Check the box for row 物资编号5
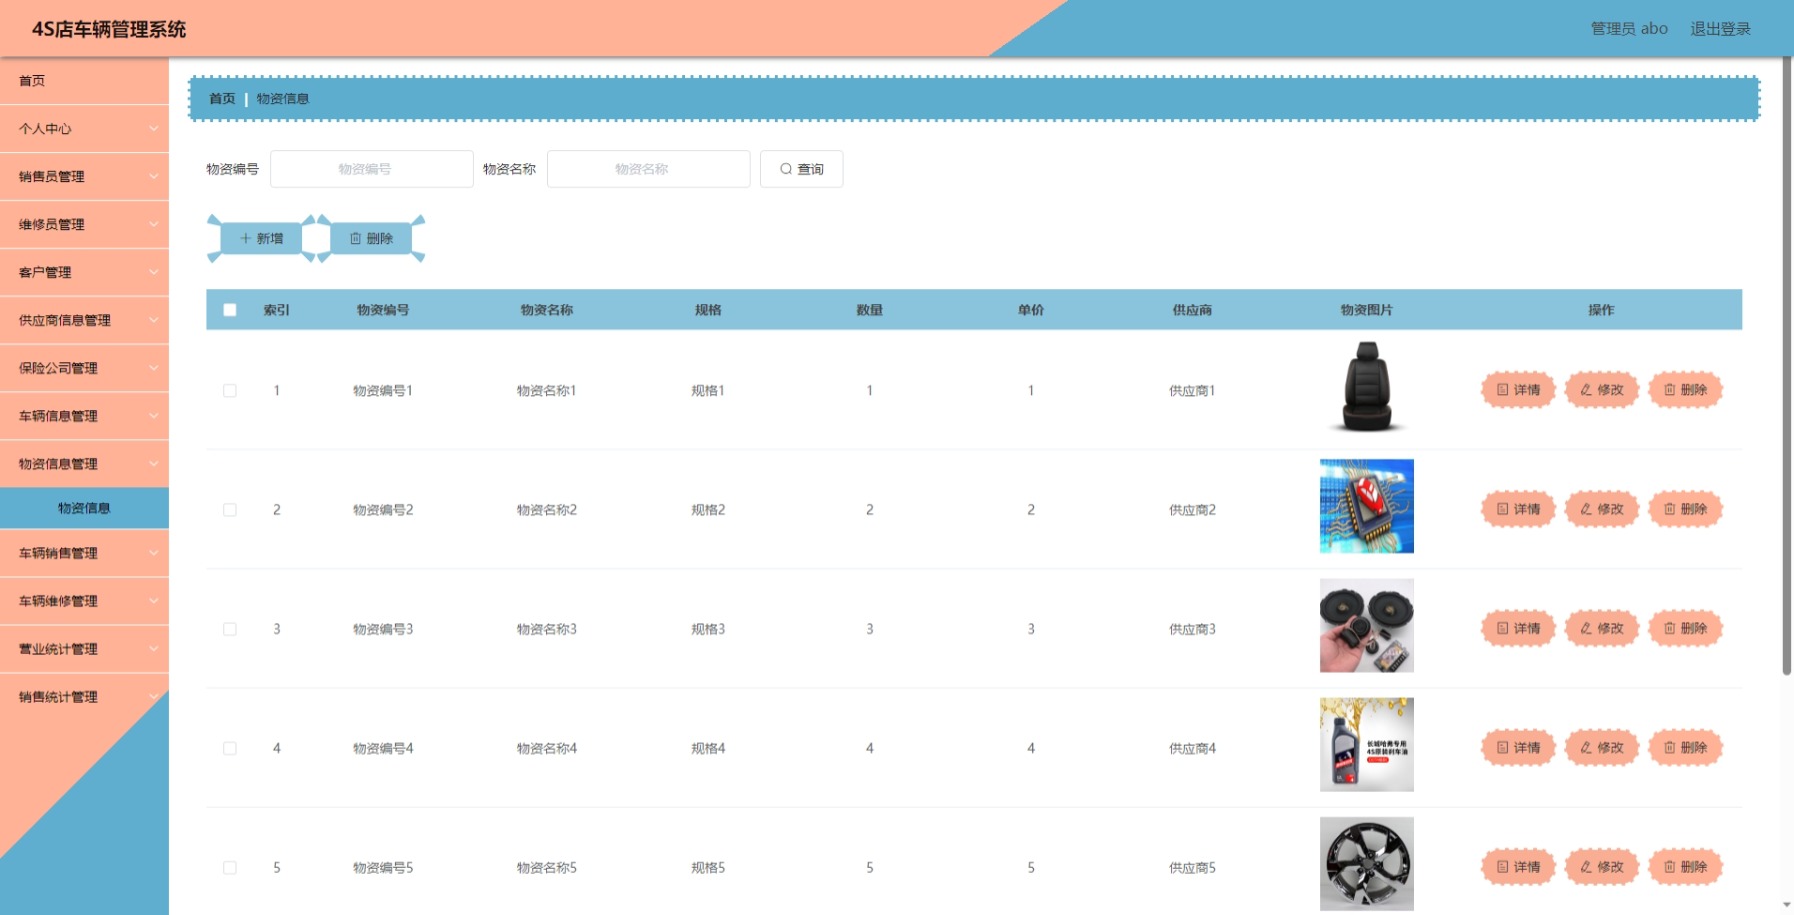 coord(230,868)
